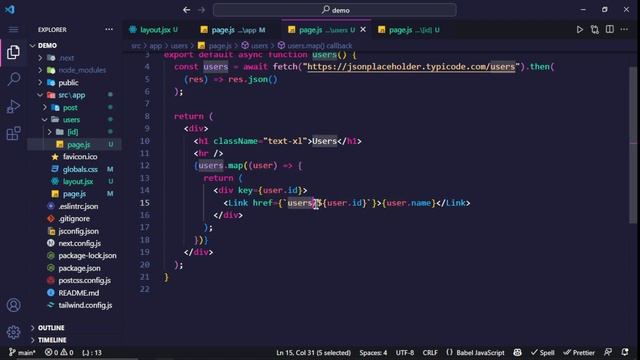Change line ending via CRLF
Screen dimensions: 640x360
[x=430, y=352]
